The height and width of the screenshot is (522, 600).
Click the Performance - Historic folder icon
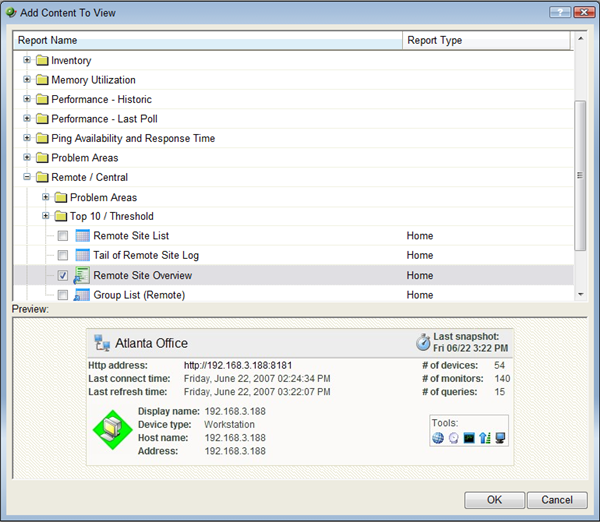42,99
